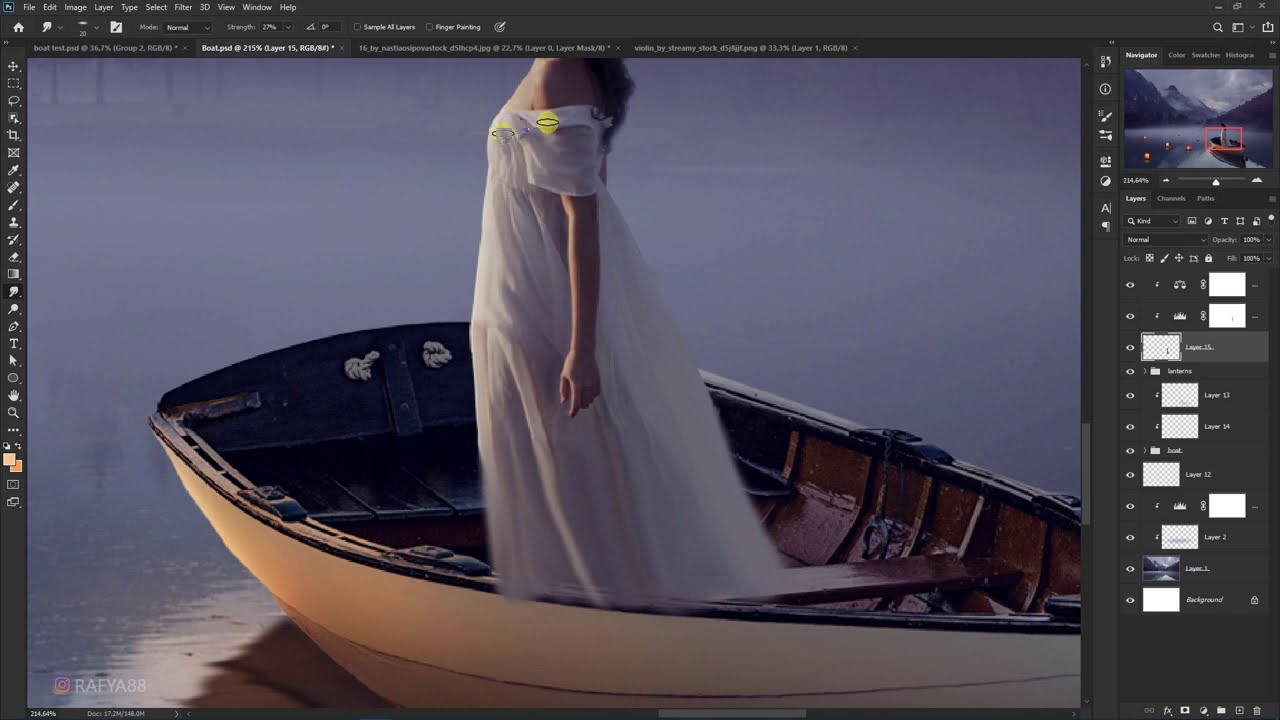Select the Gradient tool
The height and width of the screenshot is (720, 1280).
(13, 274)
